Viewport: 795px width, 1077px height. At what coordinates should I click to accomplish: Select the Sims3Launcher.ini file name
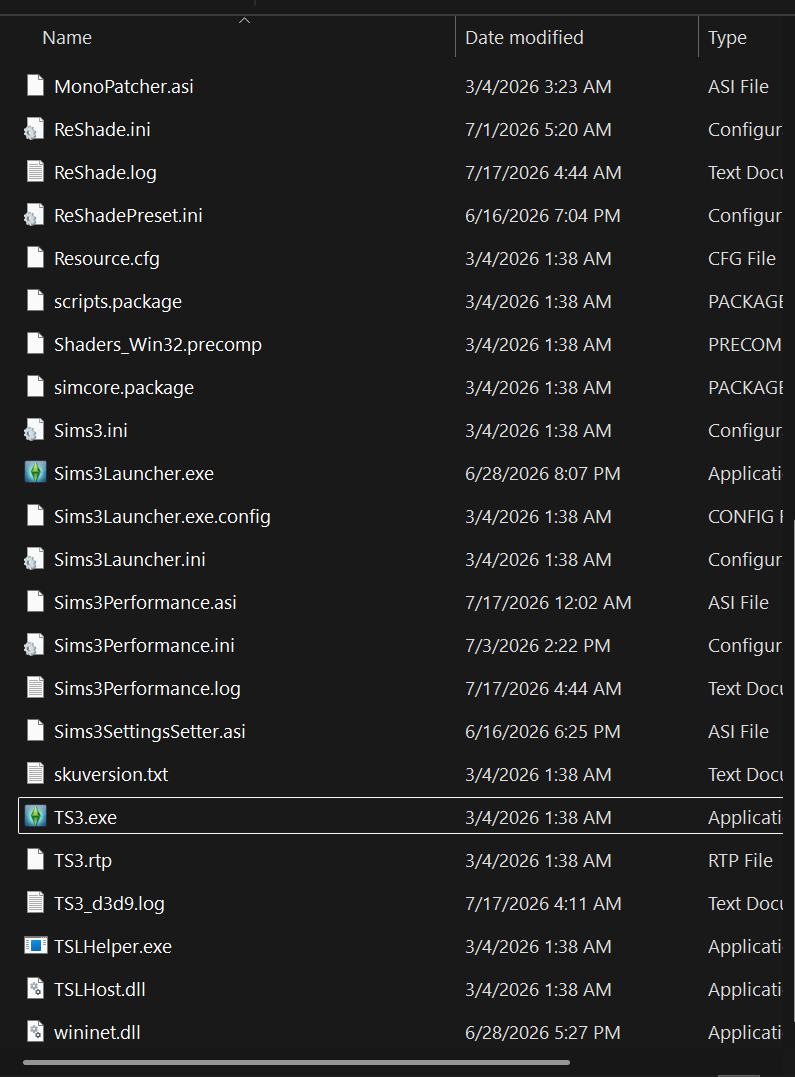(x=130, y=560)
